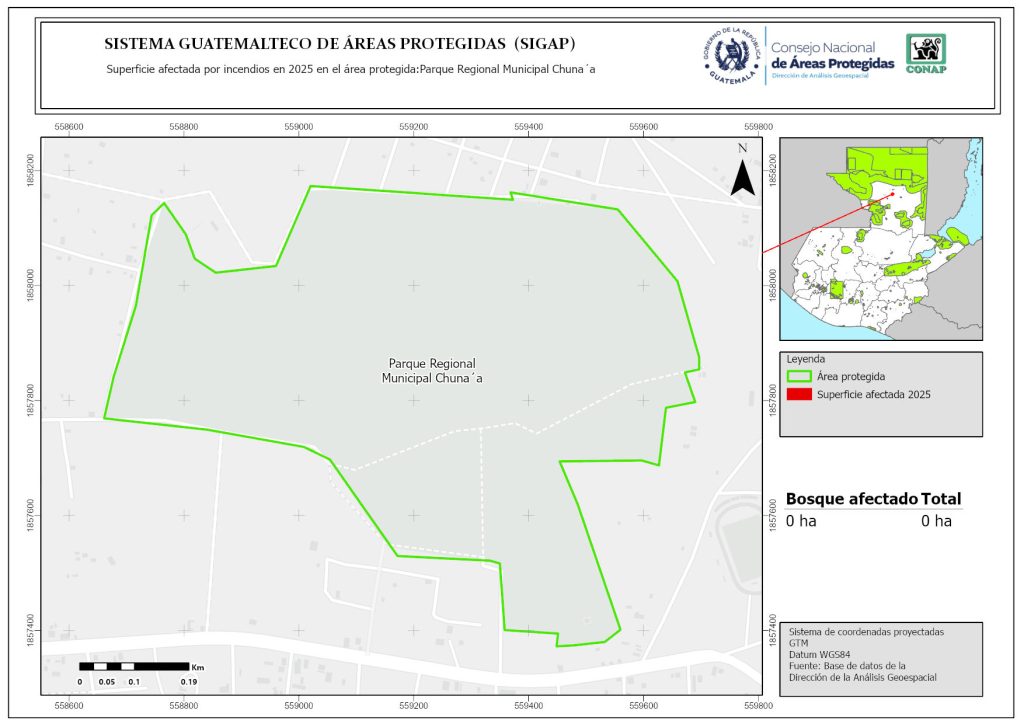Click the SISTEMA GUATEMALTECO DE ÁREAS PROTEGIDAS title

[340, 44]
